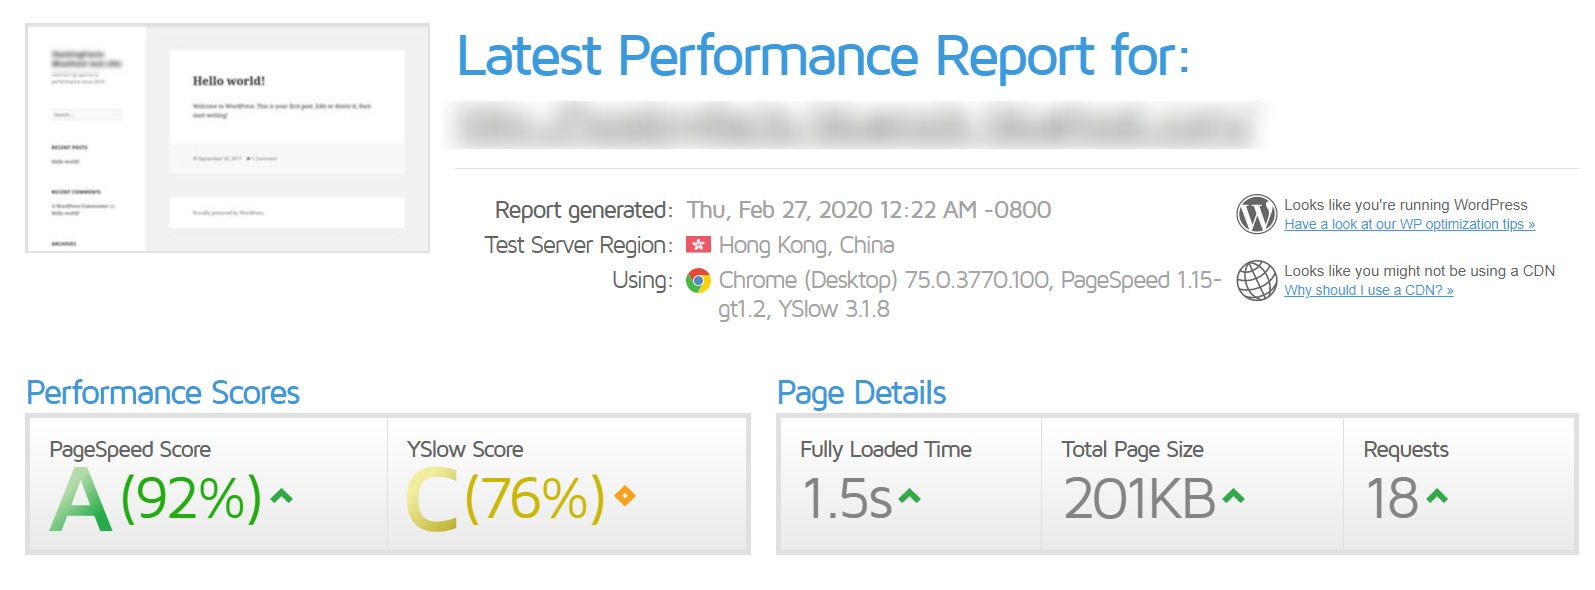The height and width of the screenshot is (590, 1595).
Task: Open the WP optimization tips link
Action: click(1409, 224)
